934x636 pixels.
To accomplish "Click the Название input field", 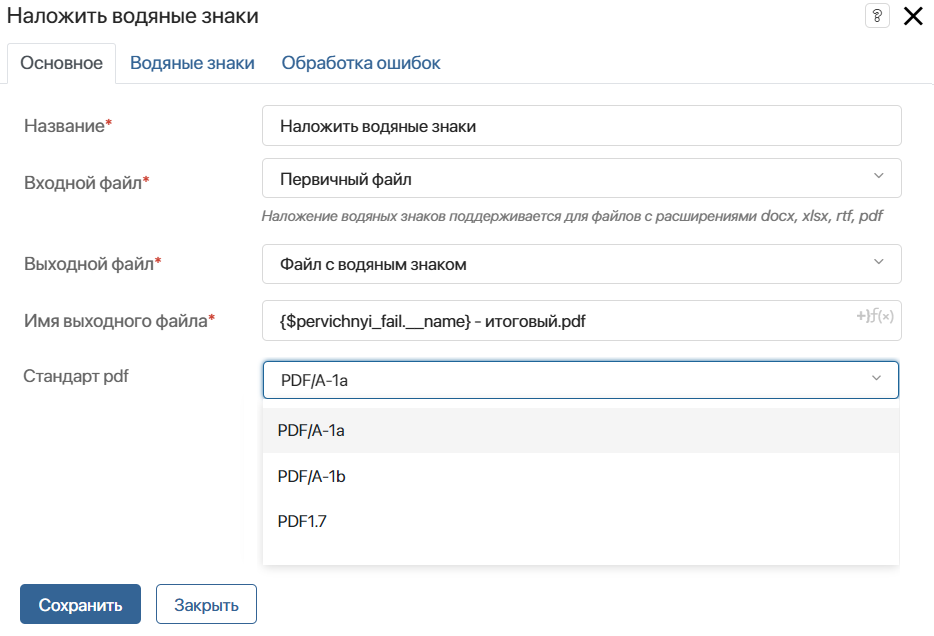I will click(581, 126).
